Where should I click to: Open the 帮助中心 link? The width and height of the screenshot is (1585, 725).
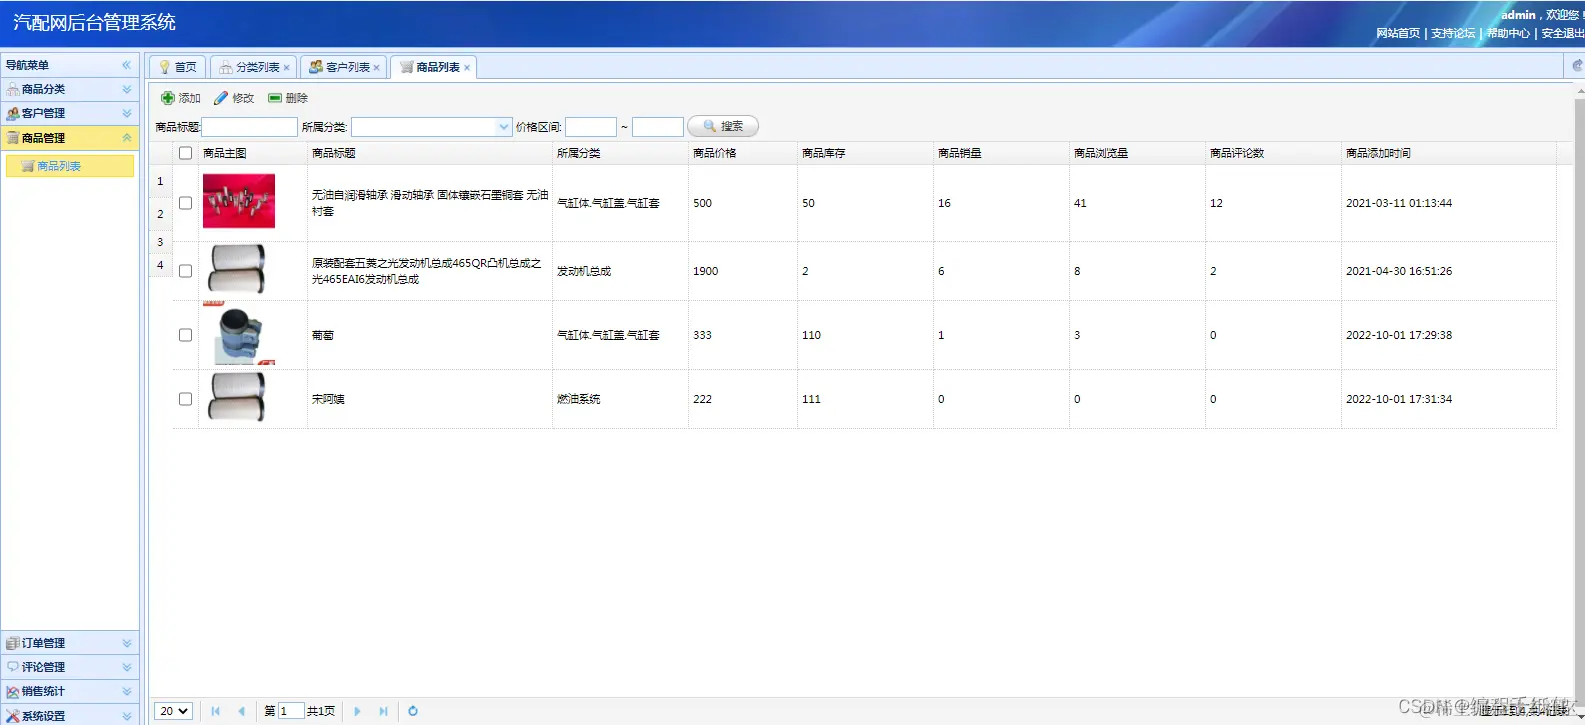(x=1508, y=33)
